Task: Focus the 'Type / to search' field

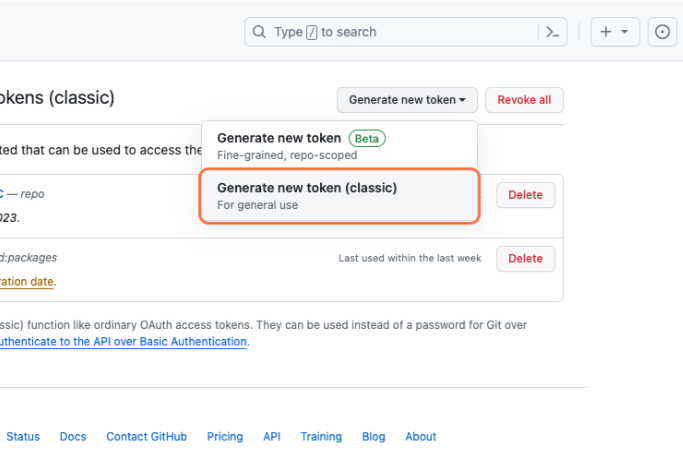Action: (400, 32)
